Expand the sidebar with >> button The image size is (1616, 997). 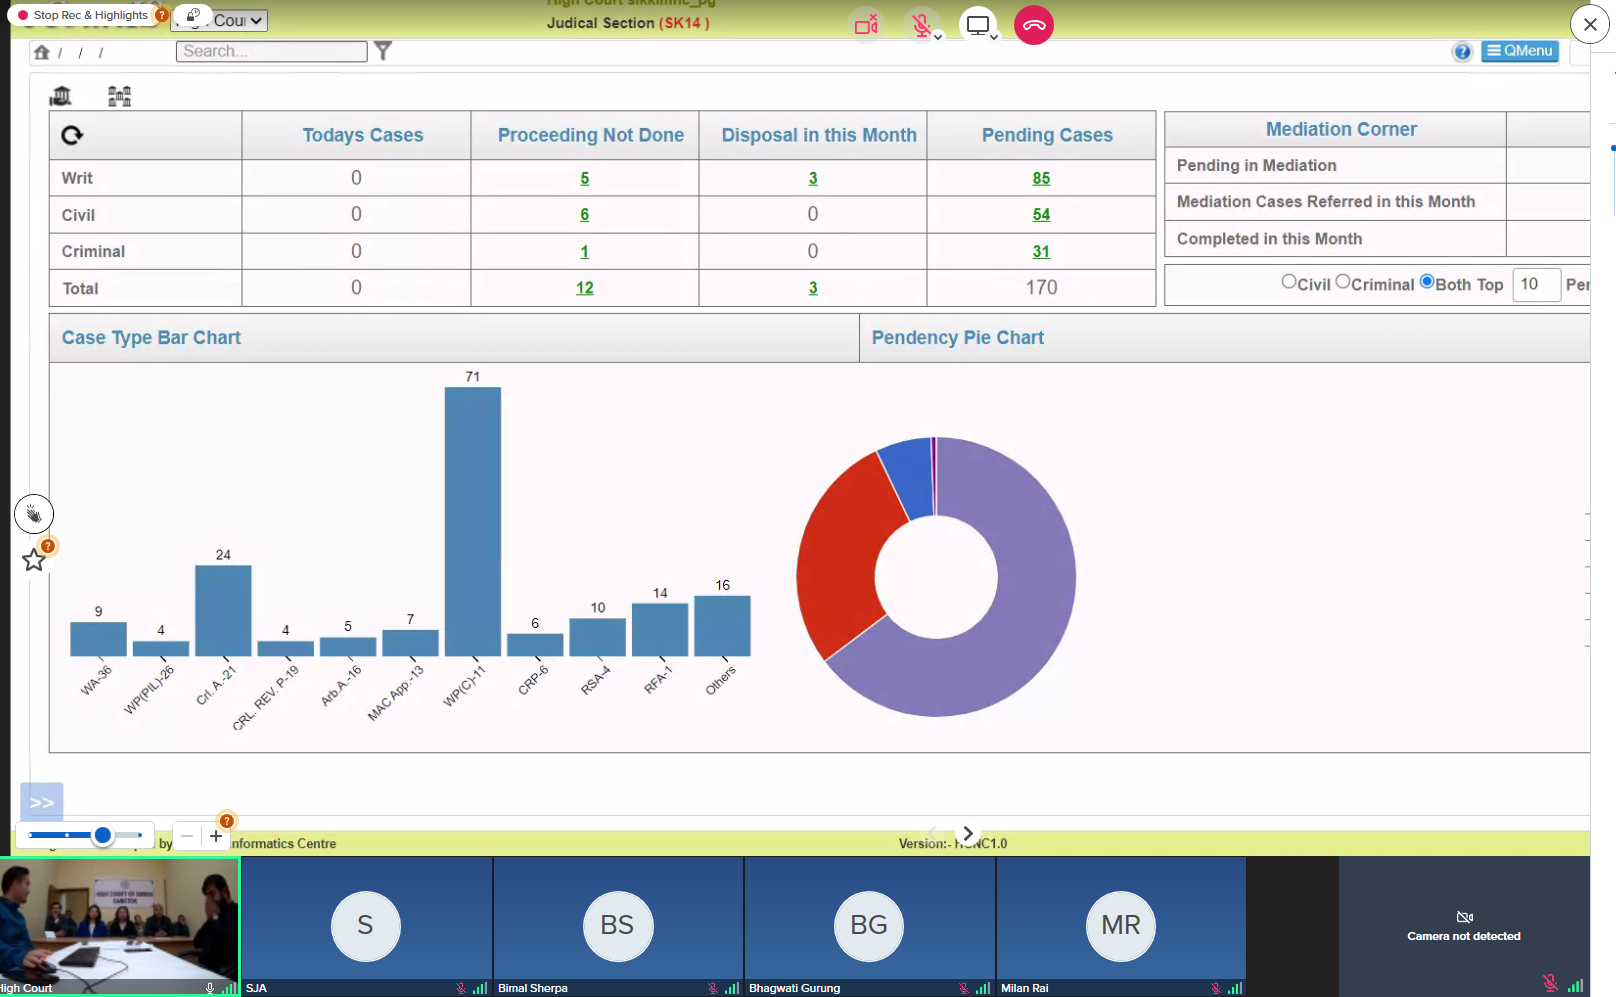click(42, 802)
